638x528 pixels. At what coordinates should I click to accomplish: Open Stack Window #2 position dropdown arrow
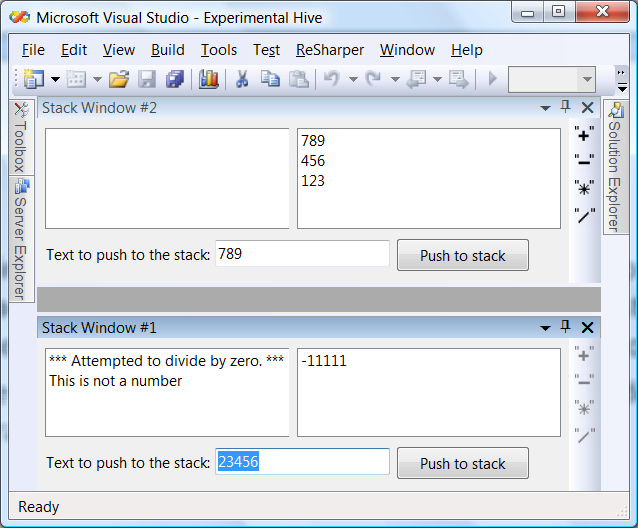(x=545, y=108)
